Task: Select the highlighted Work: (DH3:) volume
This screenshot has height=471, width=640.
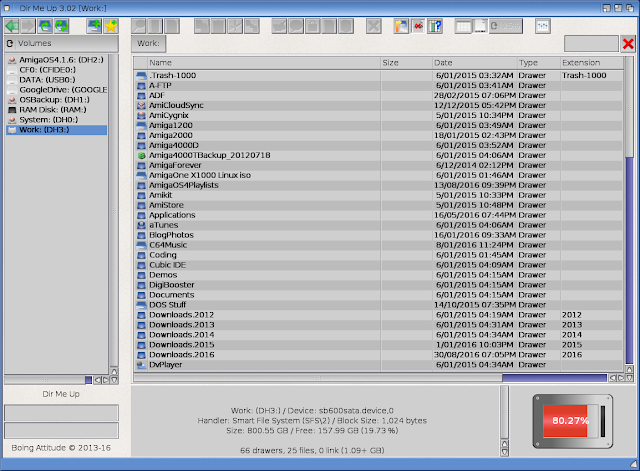Action: 57,130
